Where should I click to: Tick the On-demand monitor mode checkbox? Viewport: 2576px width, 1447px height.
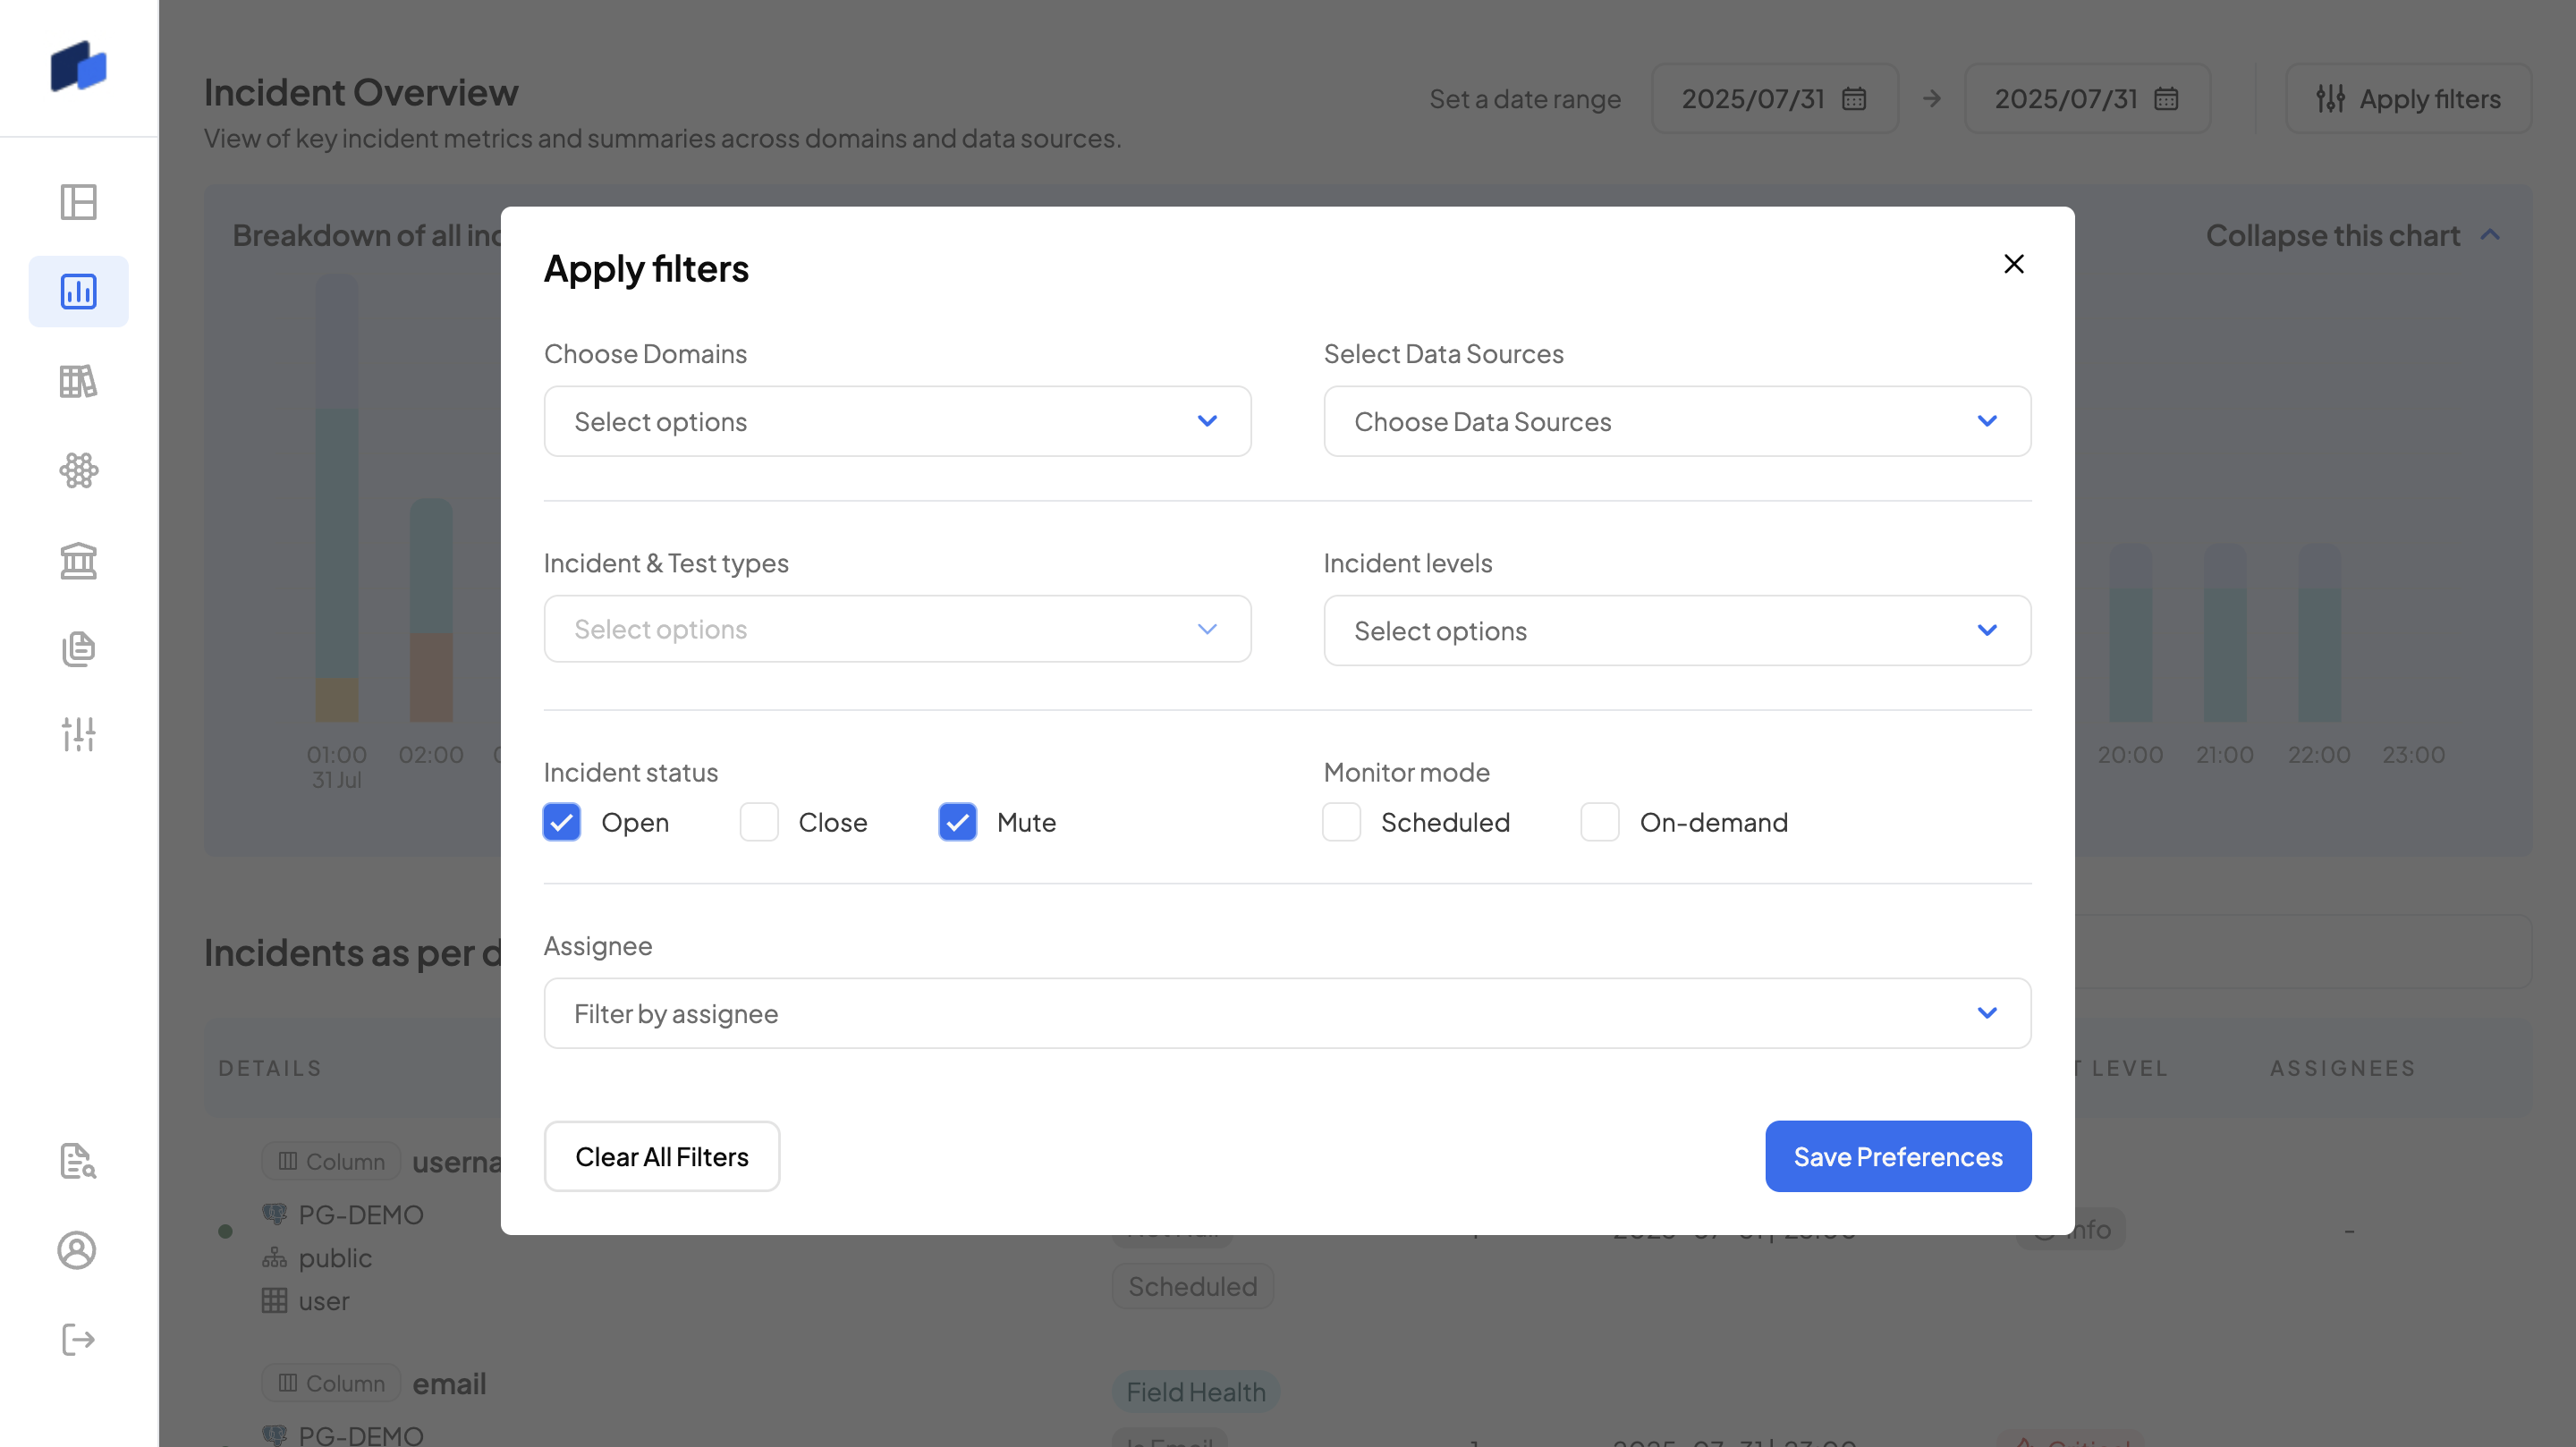[x=1600, y=822]
